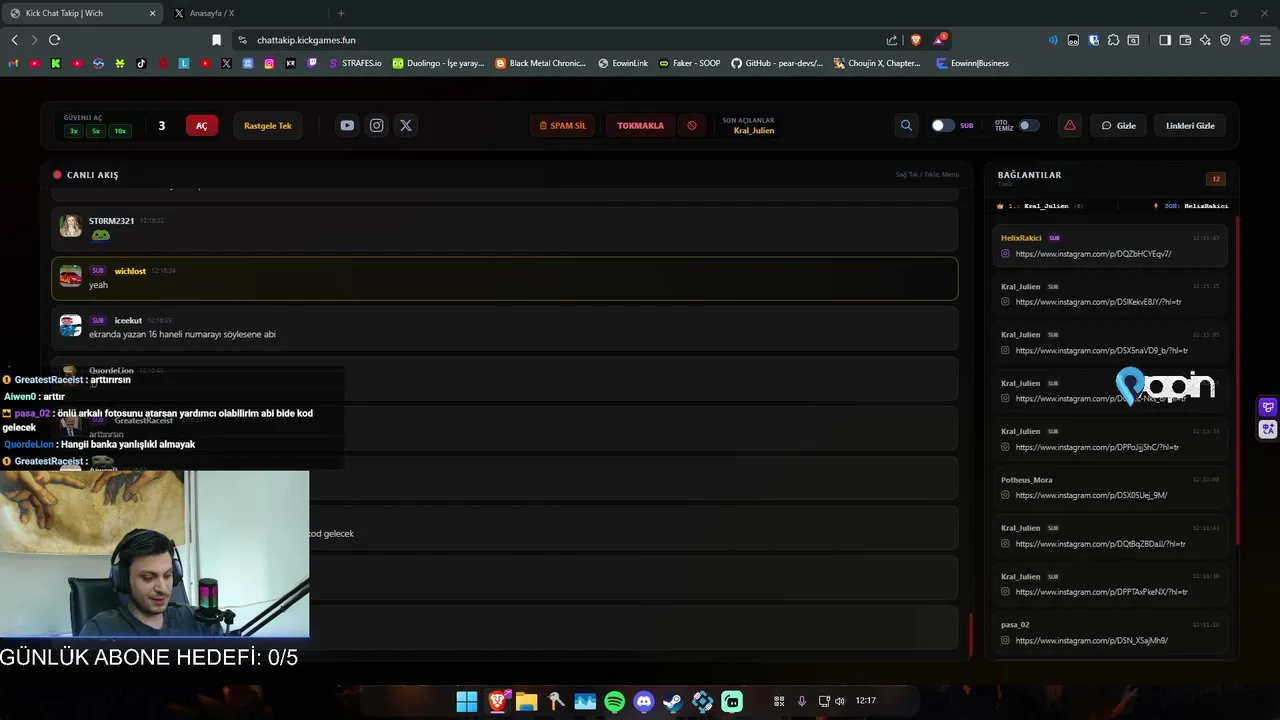This screenshot has height=720, width=1280.
Task: Go back in browser history
Action: 14,40
